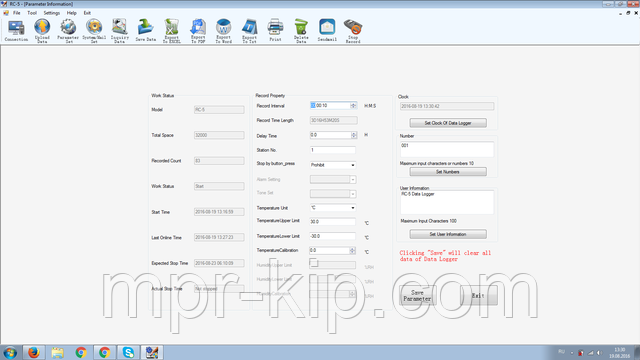
Task: Open the Windows Start menu
Action: (x=10, y=352)
